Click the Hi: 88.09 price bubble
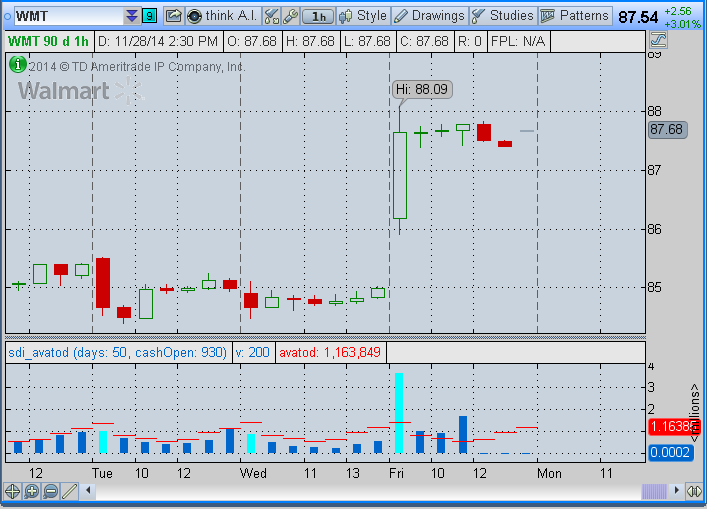Viewport: 707px width, 509px height. [422, 89]
